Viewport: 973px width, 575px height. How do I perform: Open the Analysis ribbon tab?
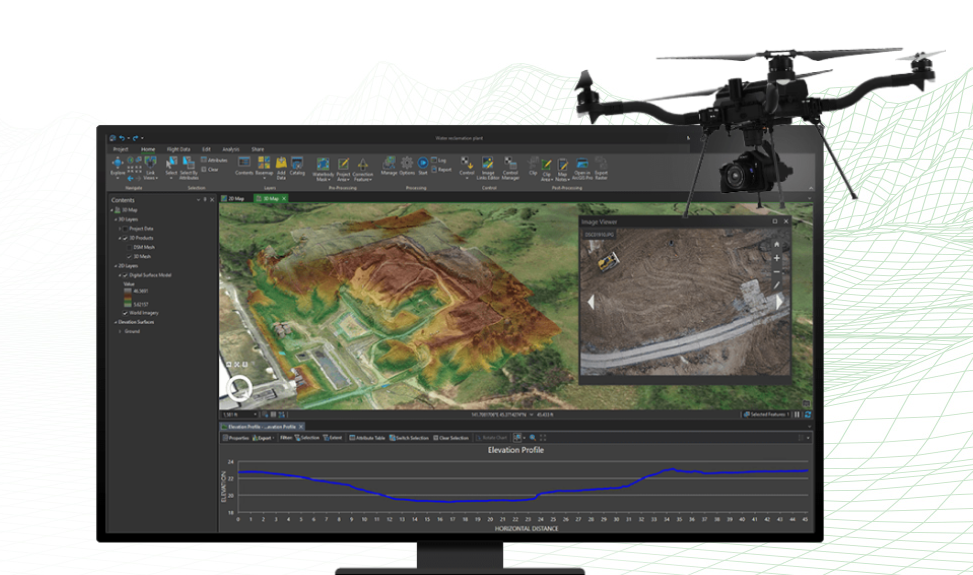[231, 149]
